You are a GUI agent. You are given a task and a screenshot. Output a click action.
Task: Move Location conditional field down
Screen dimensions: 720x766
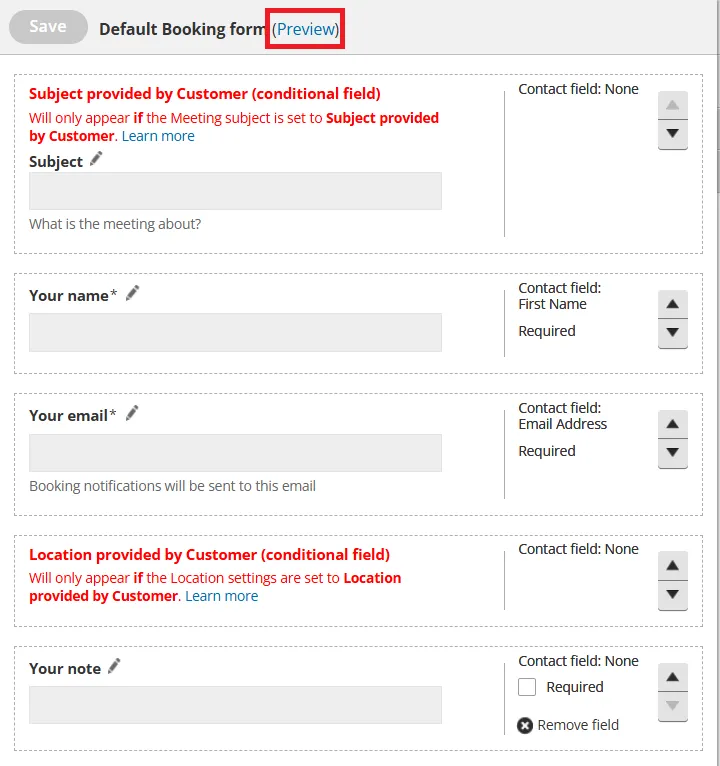(673, 595)
